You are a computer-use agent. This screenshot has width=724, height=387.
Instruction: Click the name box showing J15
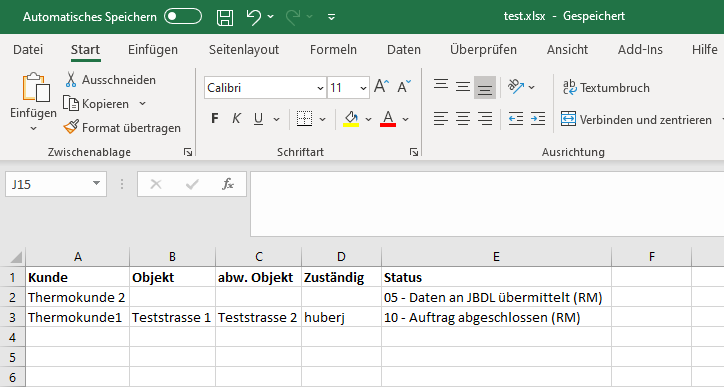click(x=48, y=184)
